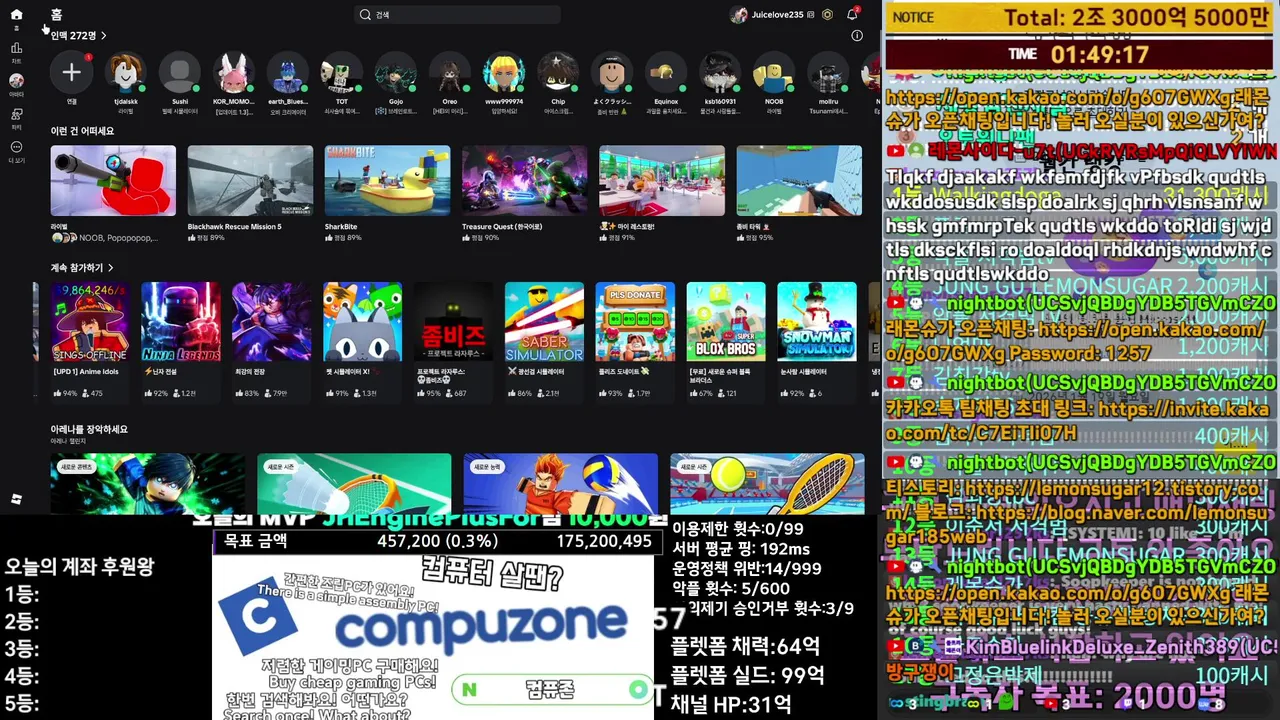Open the Super Blox Bros game tile
Viewport: 1280px width, 720px height.
(x=726, y=322)
